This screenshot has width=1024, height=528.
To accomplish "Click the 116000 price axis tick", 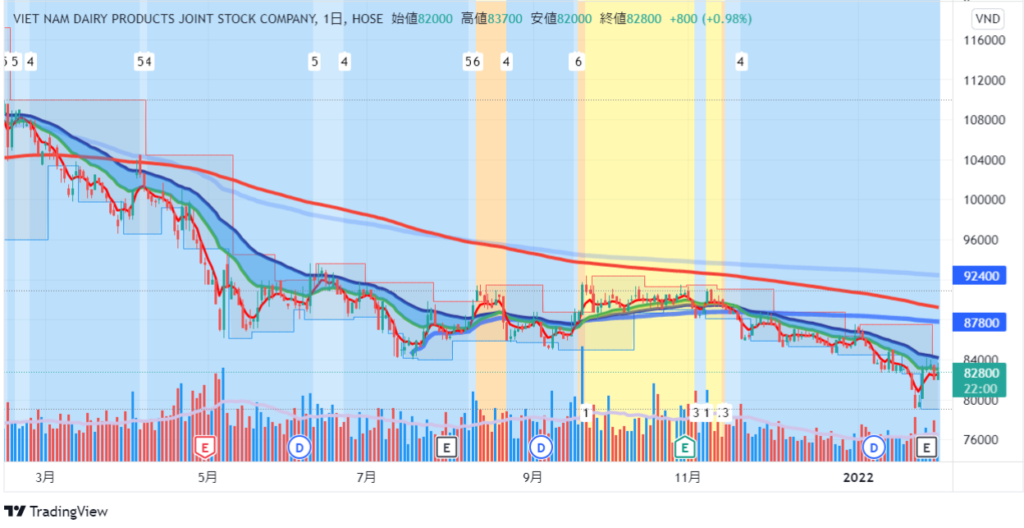I will (986, 41).
